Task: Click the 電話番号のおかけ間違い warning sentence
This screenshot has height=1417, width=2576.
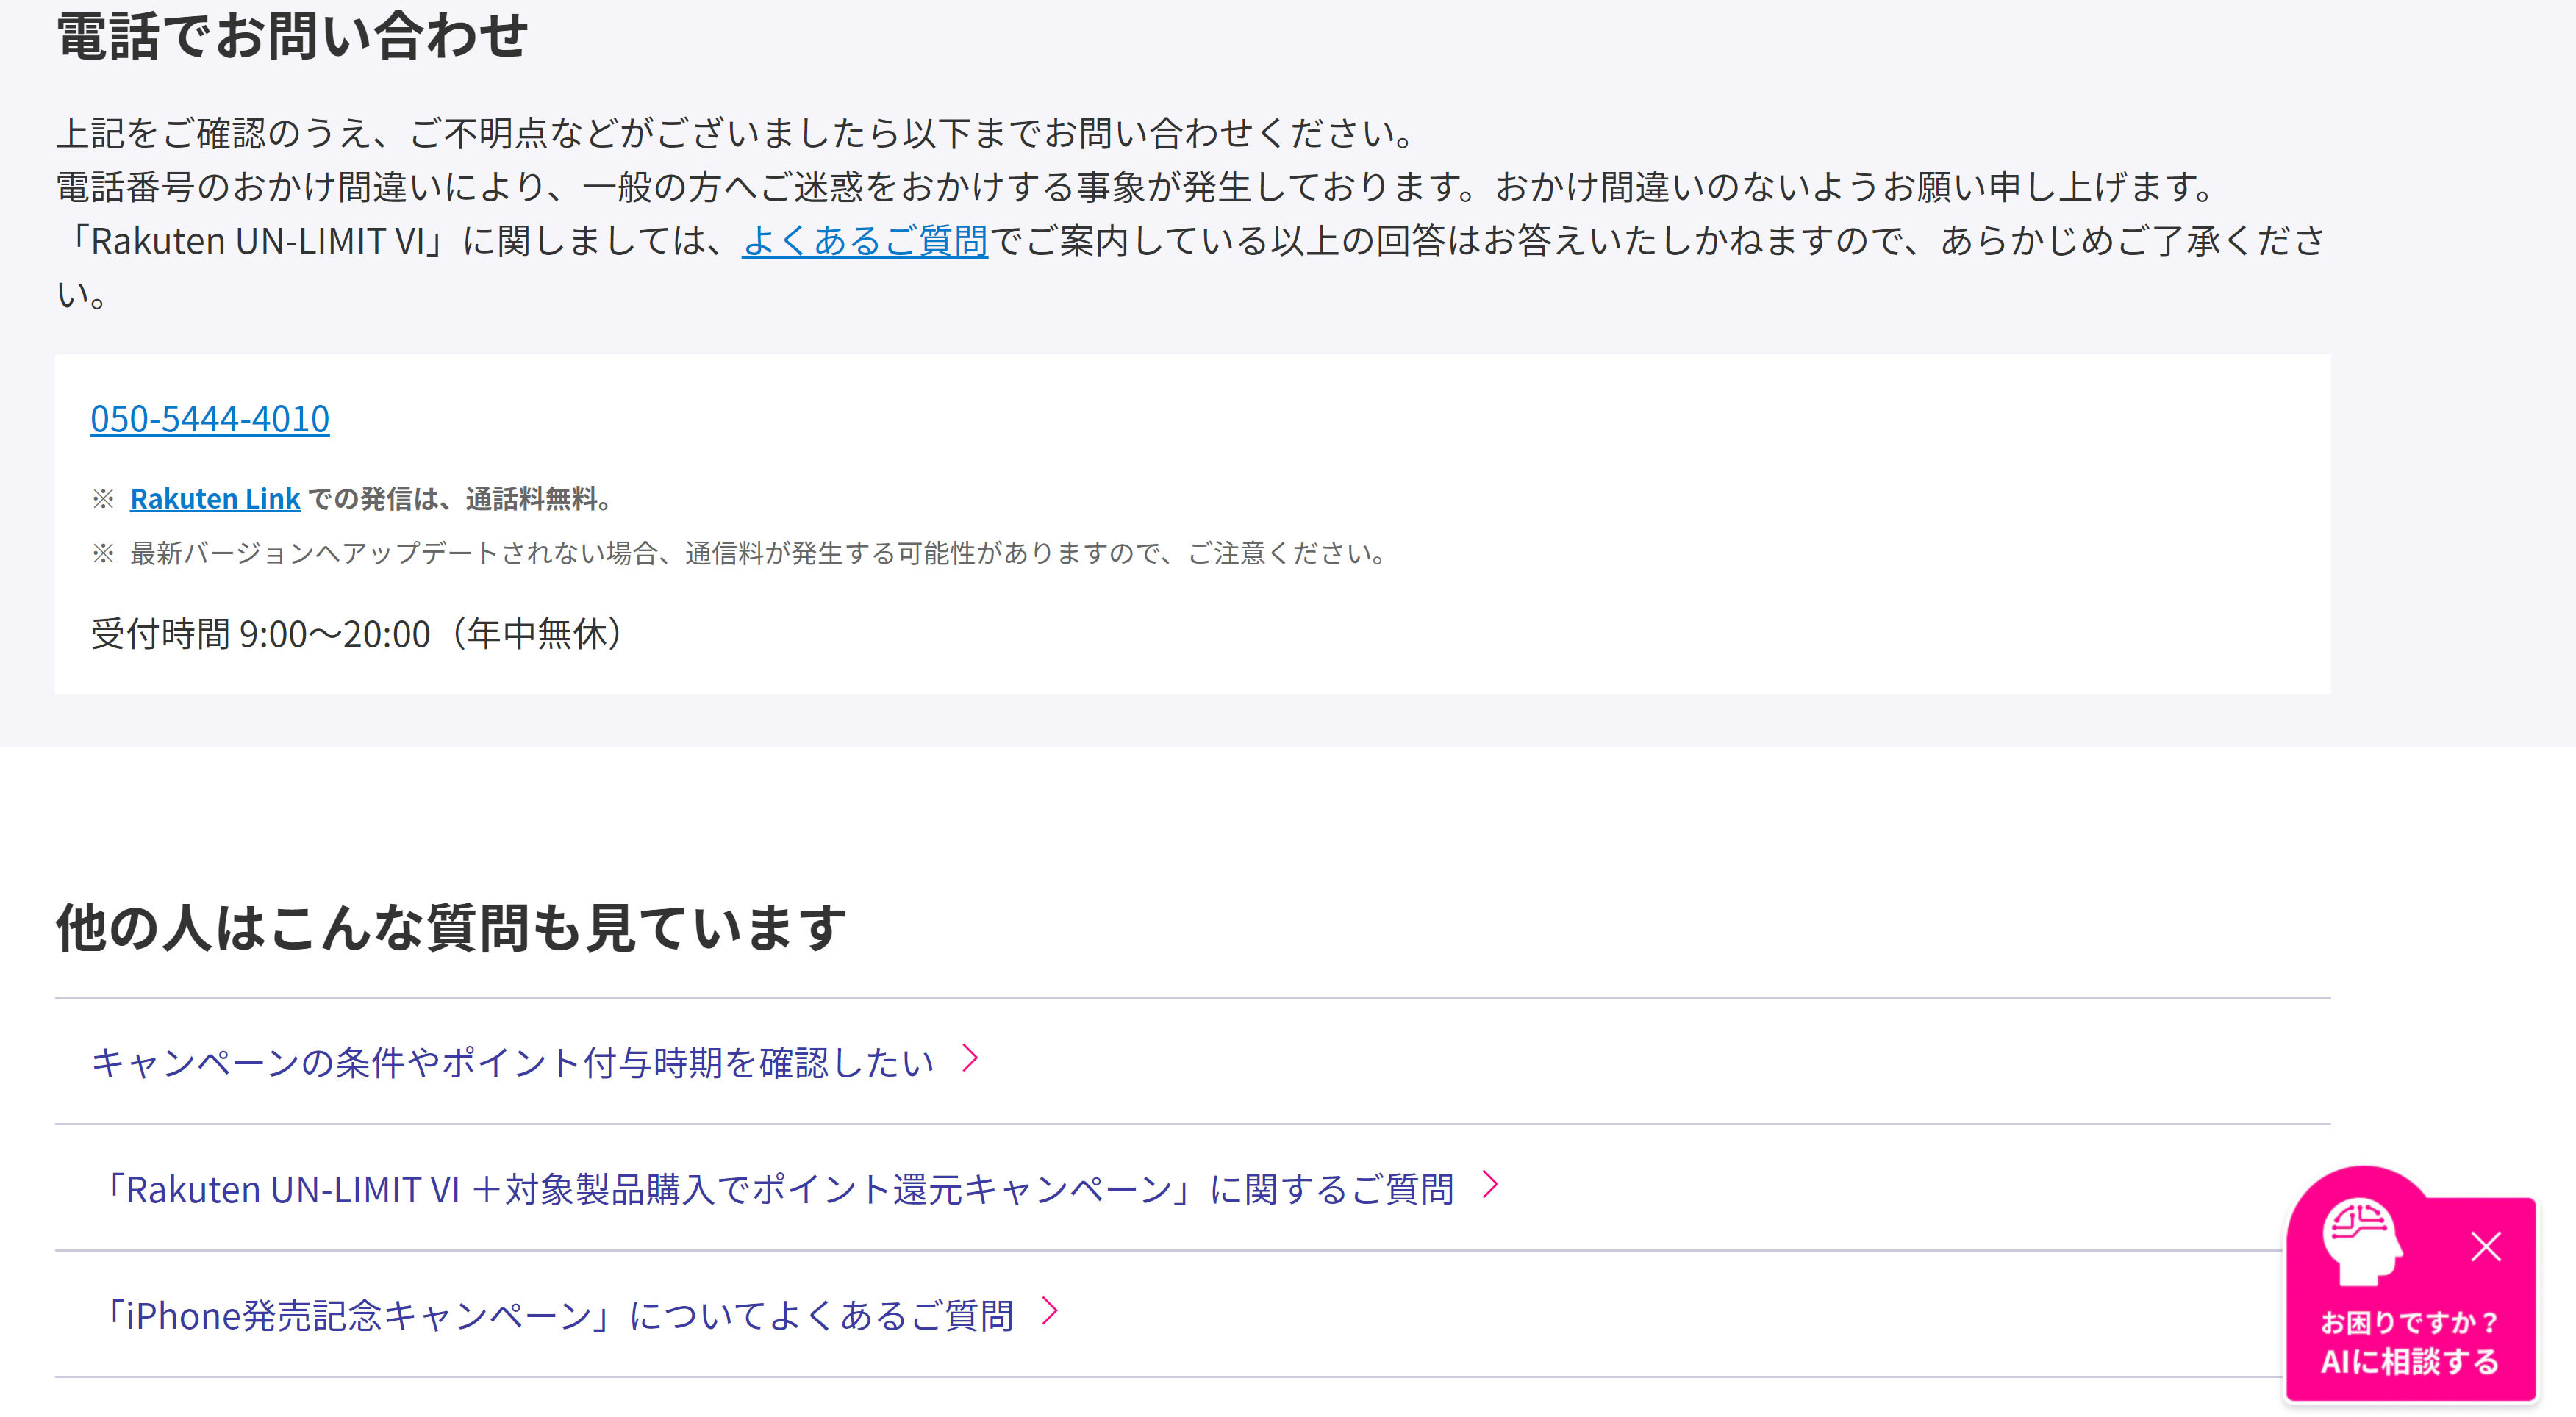Action: point(1130,187)
